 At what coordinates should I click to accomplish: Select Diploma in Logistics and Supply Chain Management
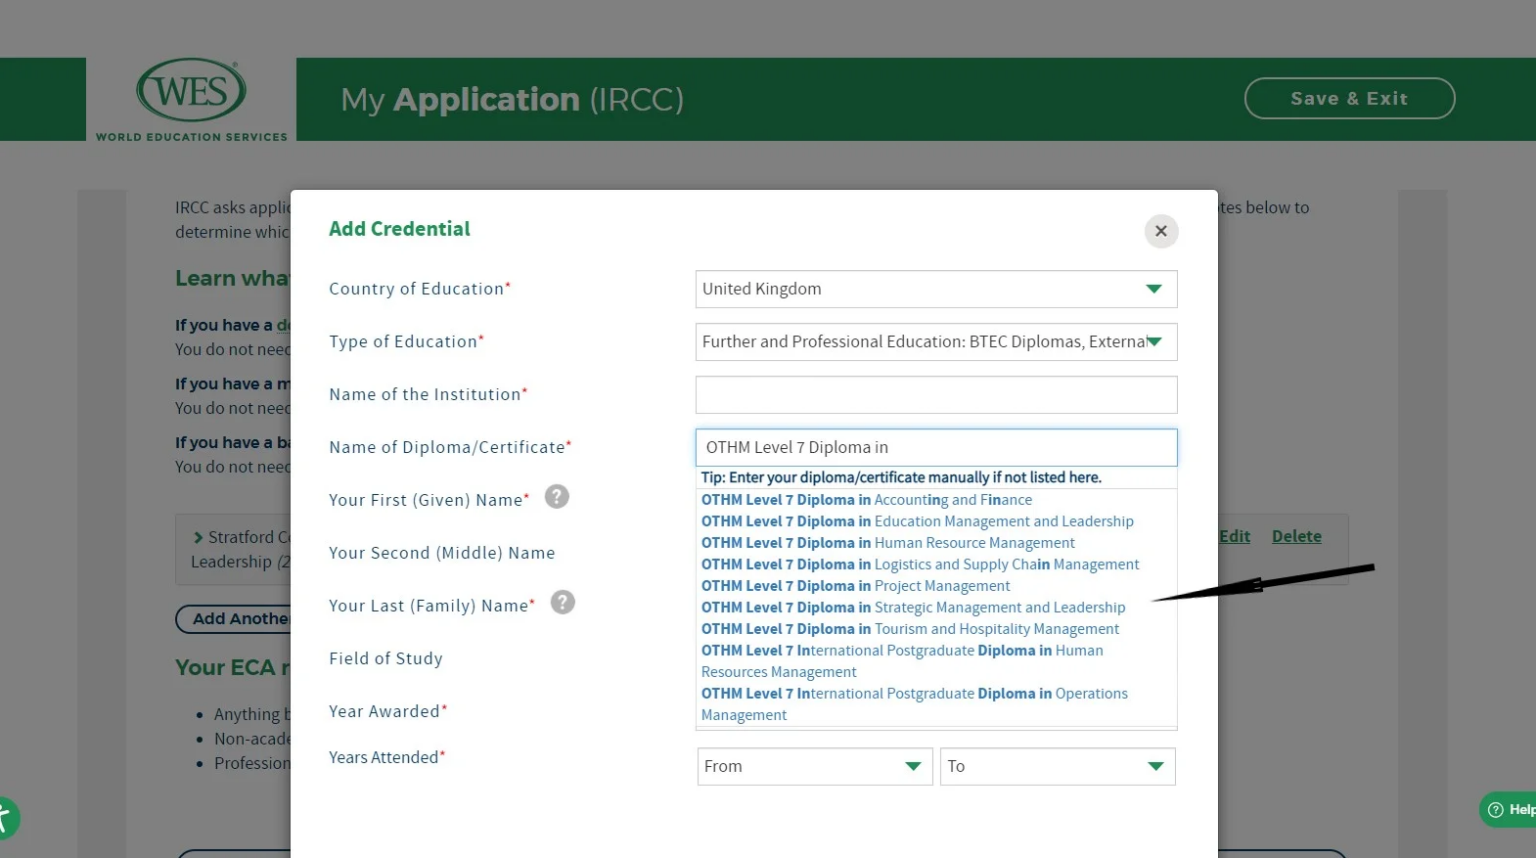920,564
